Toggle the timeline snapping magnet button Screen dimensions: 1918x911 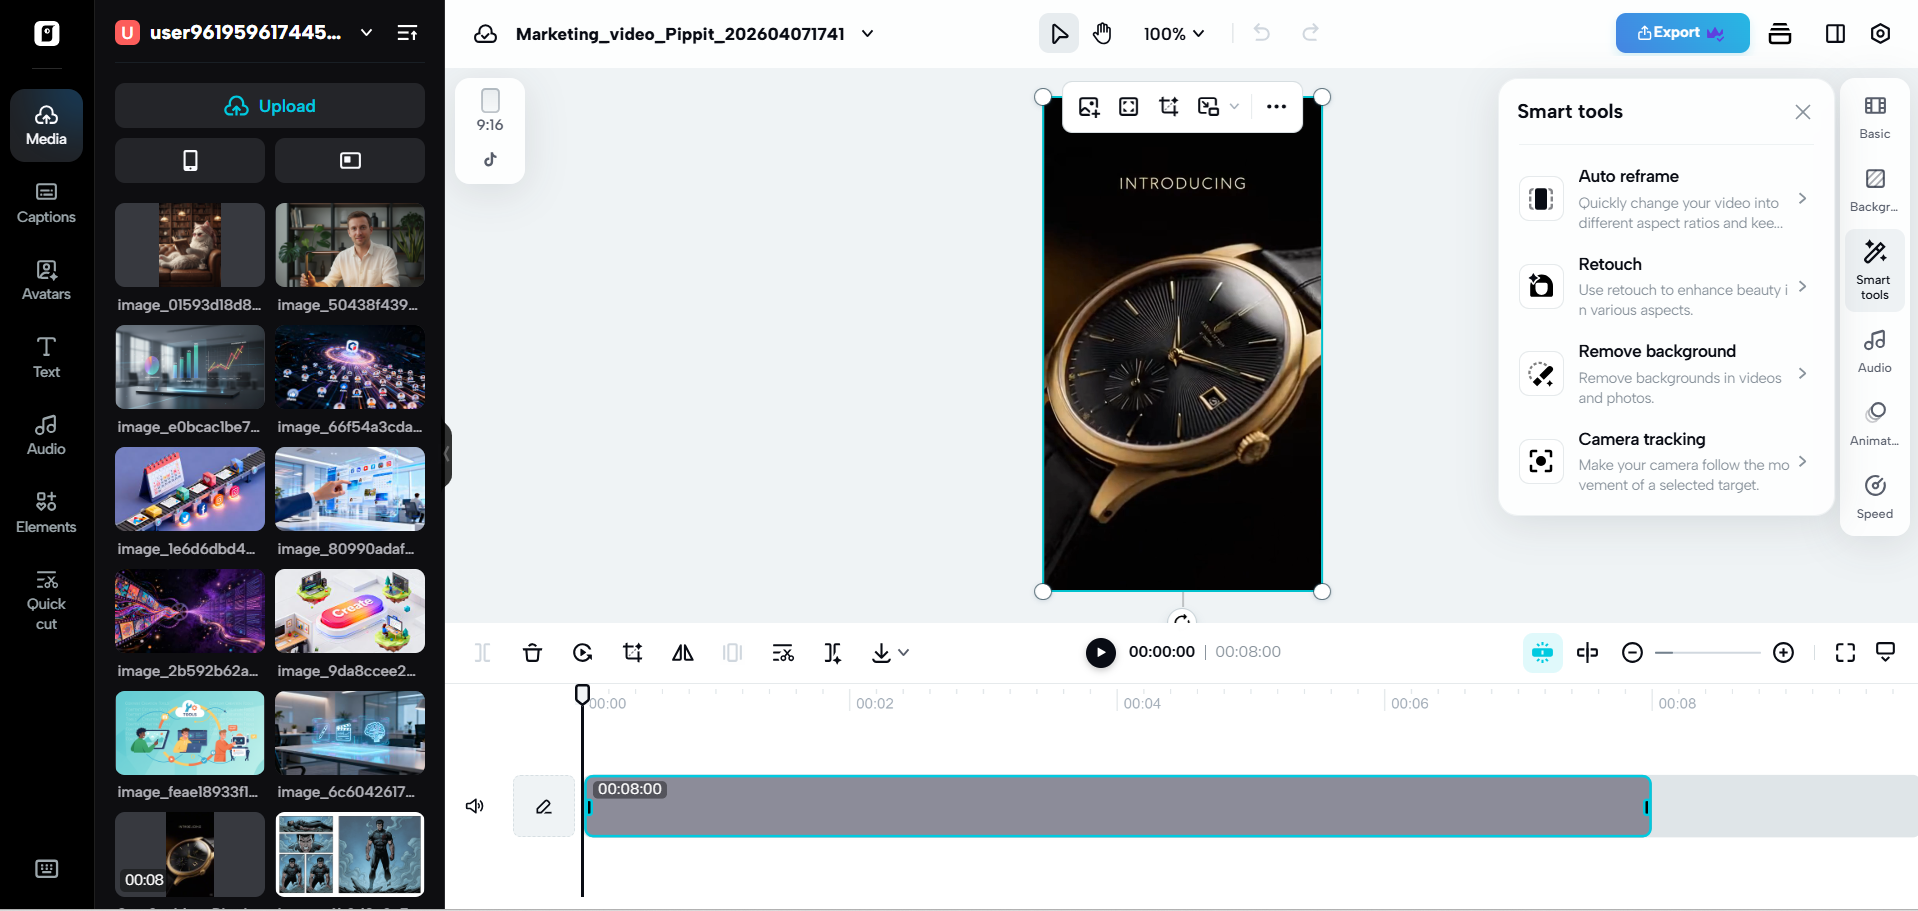click(x=1542, y=653)
